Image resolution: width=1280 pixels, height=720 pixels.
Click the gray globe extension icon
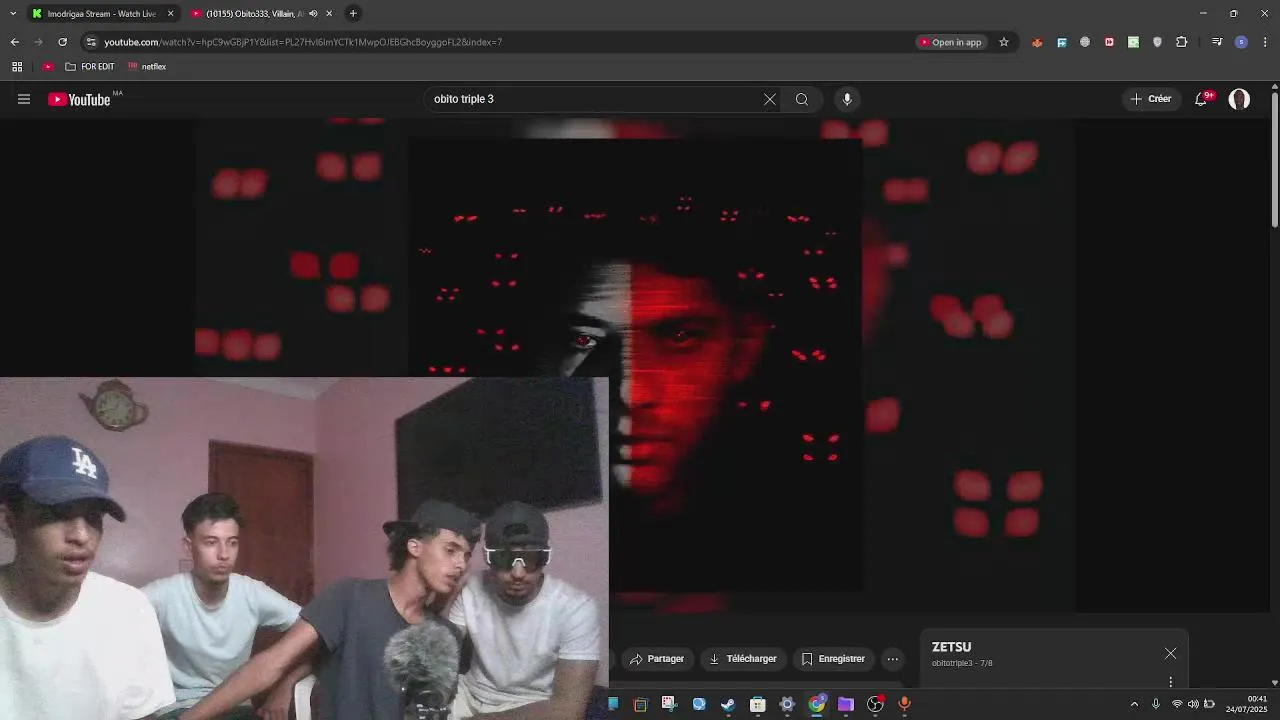coord(1085,42)
